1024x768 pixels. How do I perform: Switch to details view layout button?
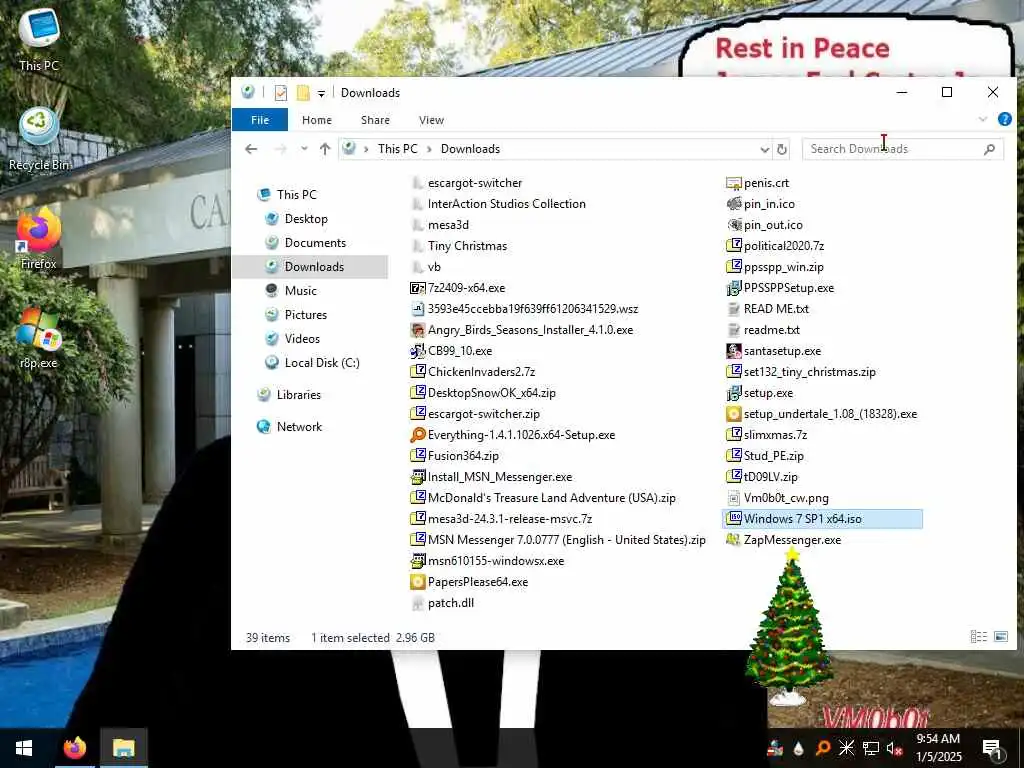(x=978, y=637)
